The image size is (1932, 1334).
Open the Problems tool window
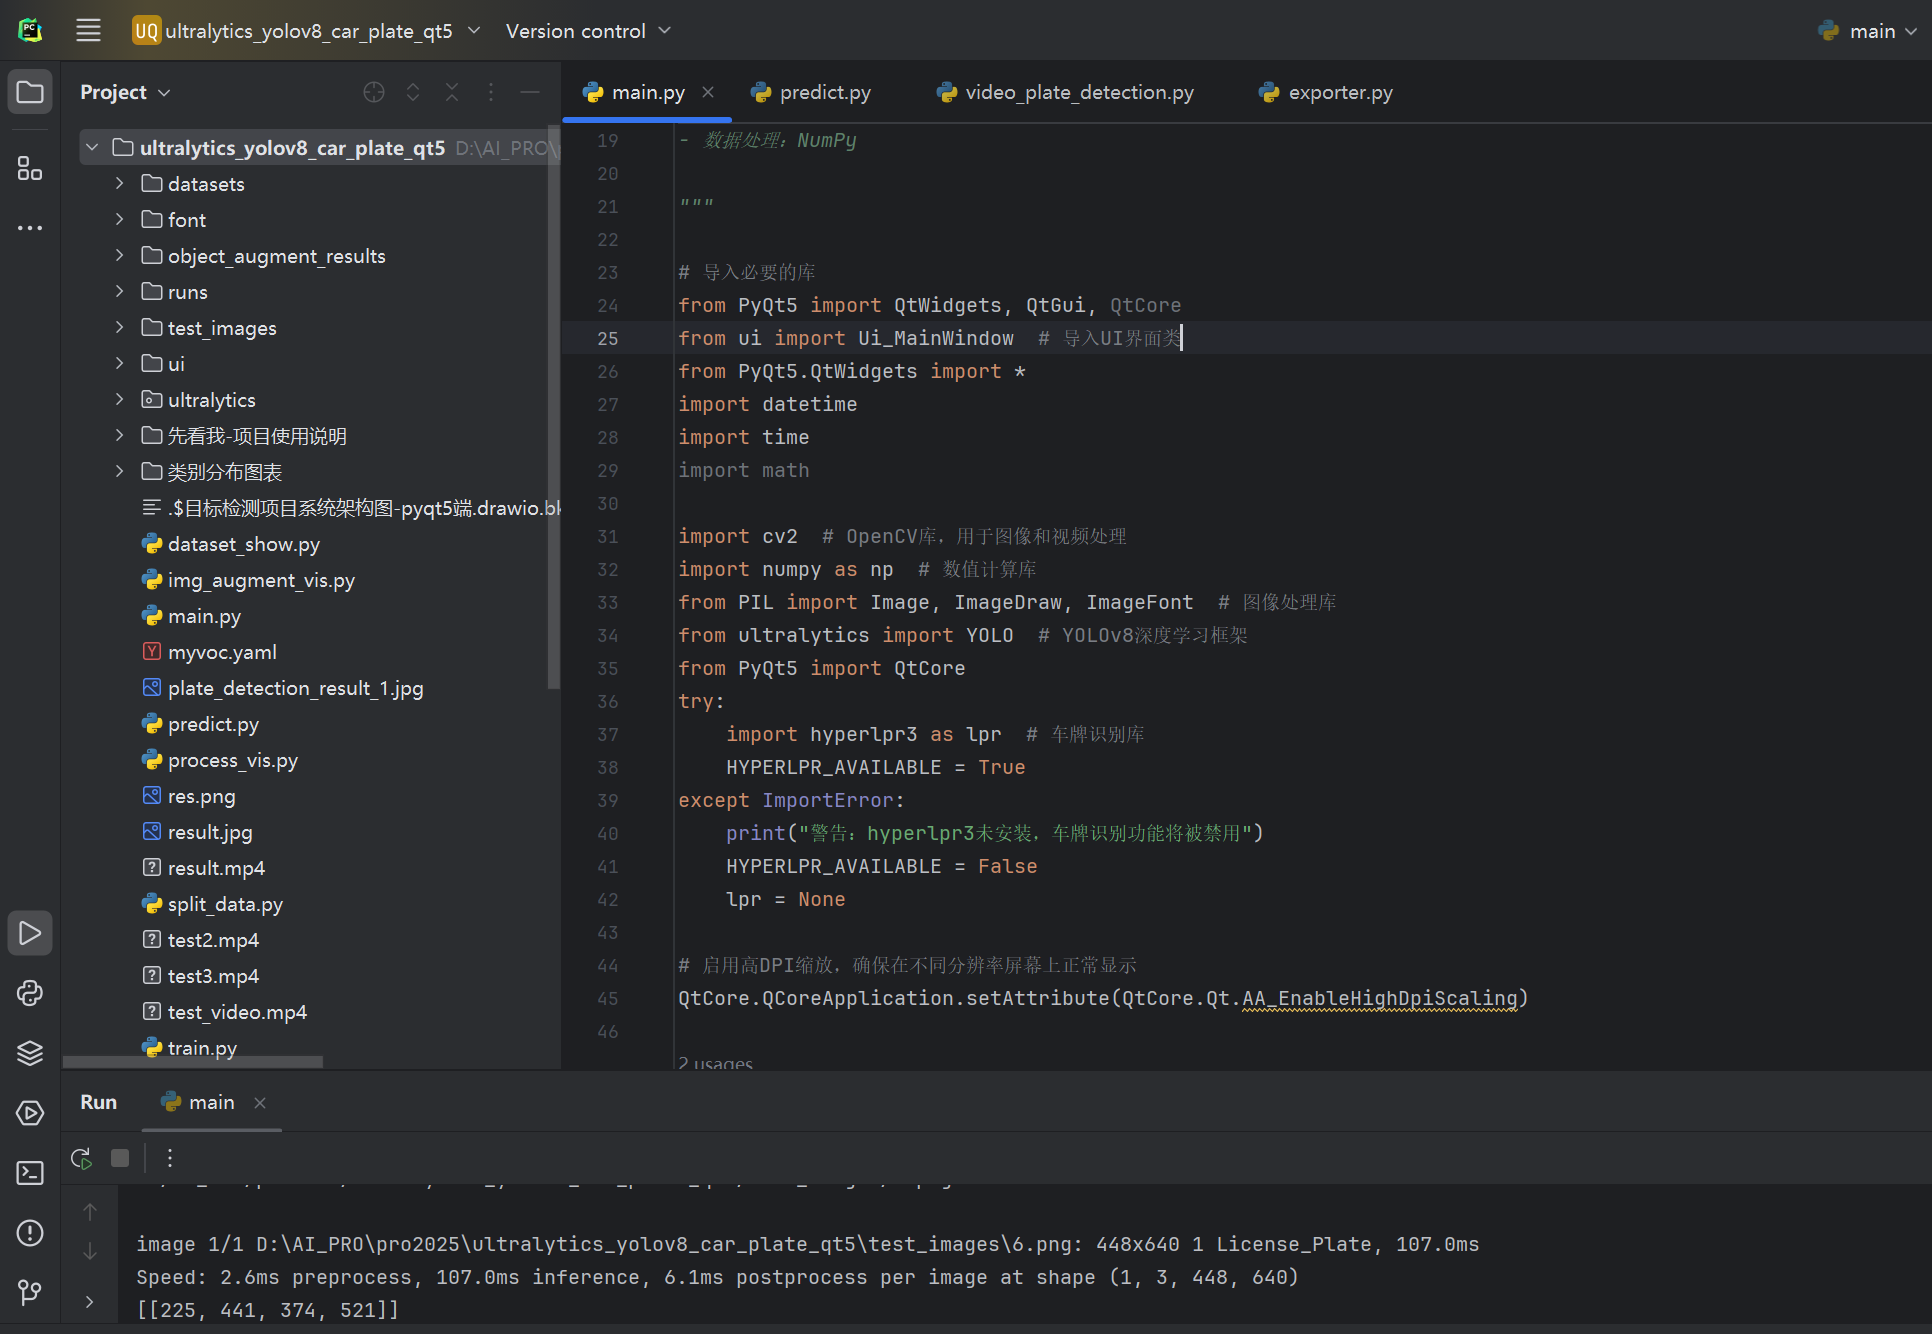(30, 1233)
